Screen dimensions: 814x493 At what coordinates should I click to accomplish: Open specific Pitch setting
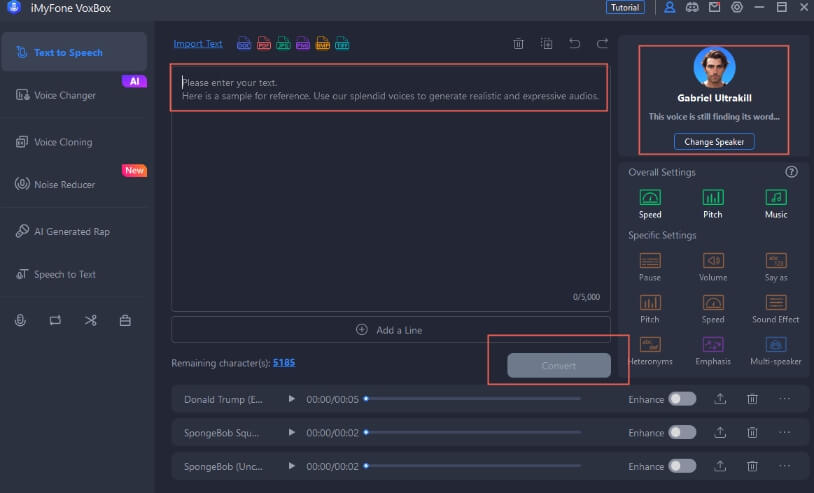650,309
